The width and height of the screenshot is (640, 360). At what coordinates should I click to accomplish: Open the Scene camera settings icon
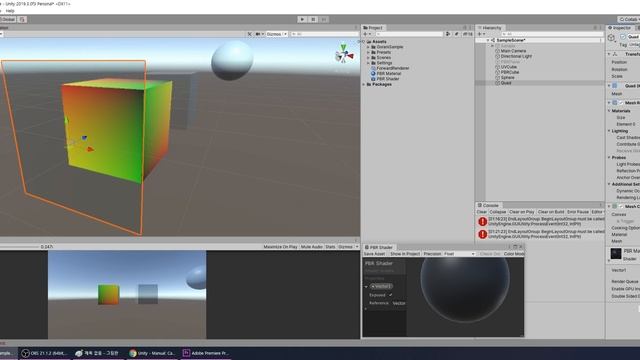(259, 34)
